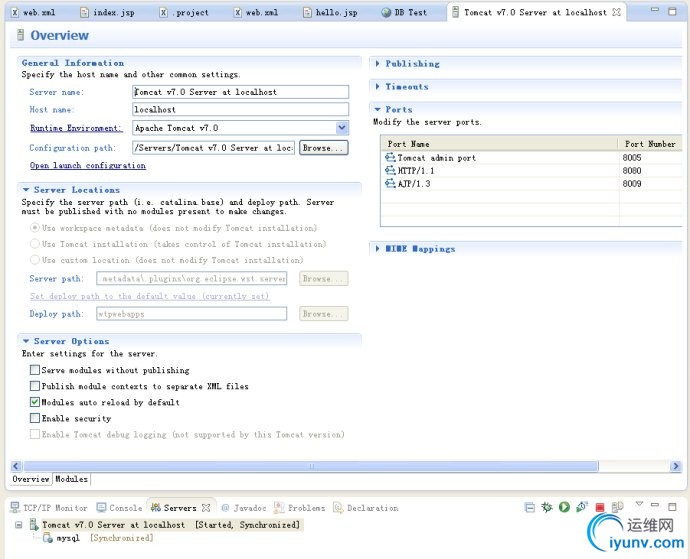Check Publish module contexts to separate XML files
This screenshot has width=690, height=559.
click(x=35, y=386)
